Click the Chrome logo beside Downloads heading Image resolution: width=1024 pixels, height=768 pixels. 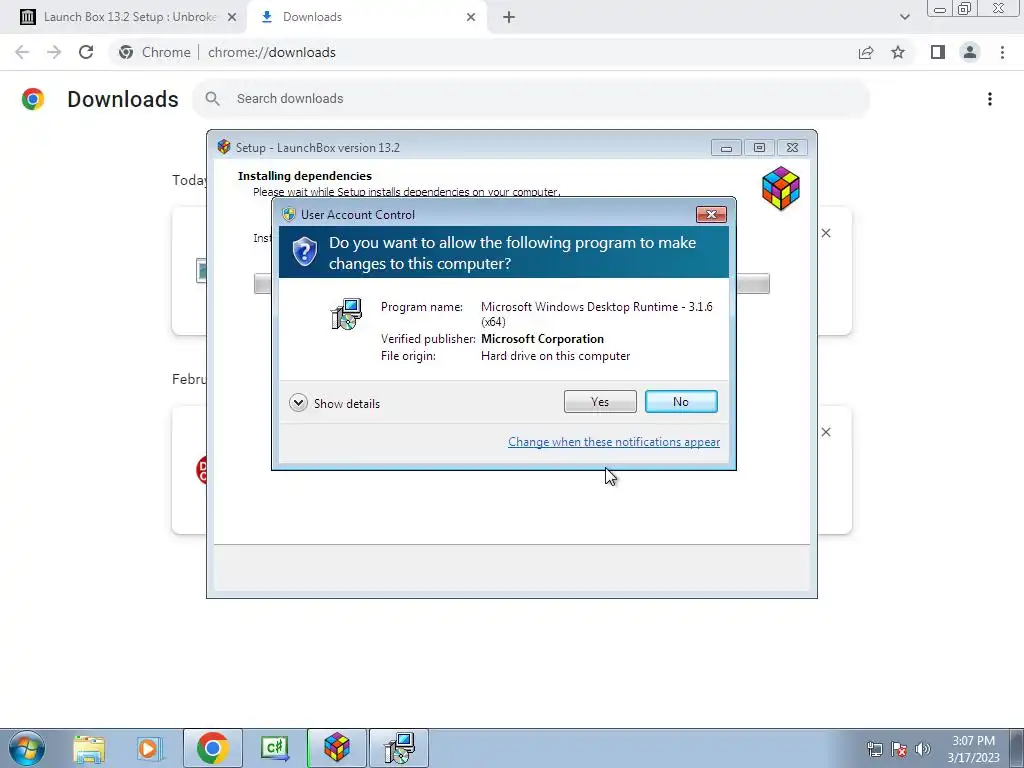[x=33, y=99]
